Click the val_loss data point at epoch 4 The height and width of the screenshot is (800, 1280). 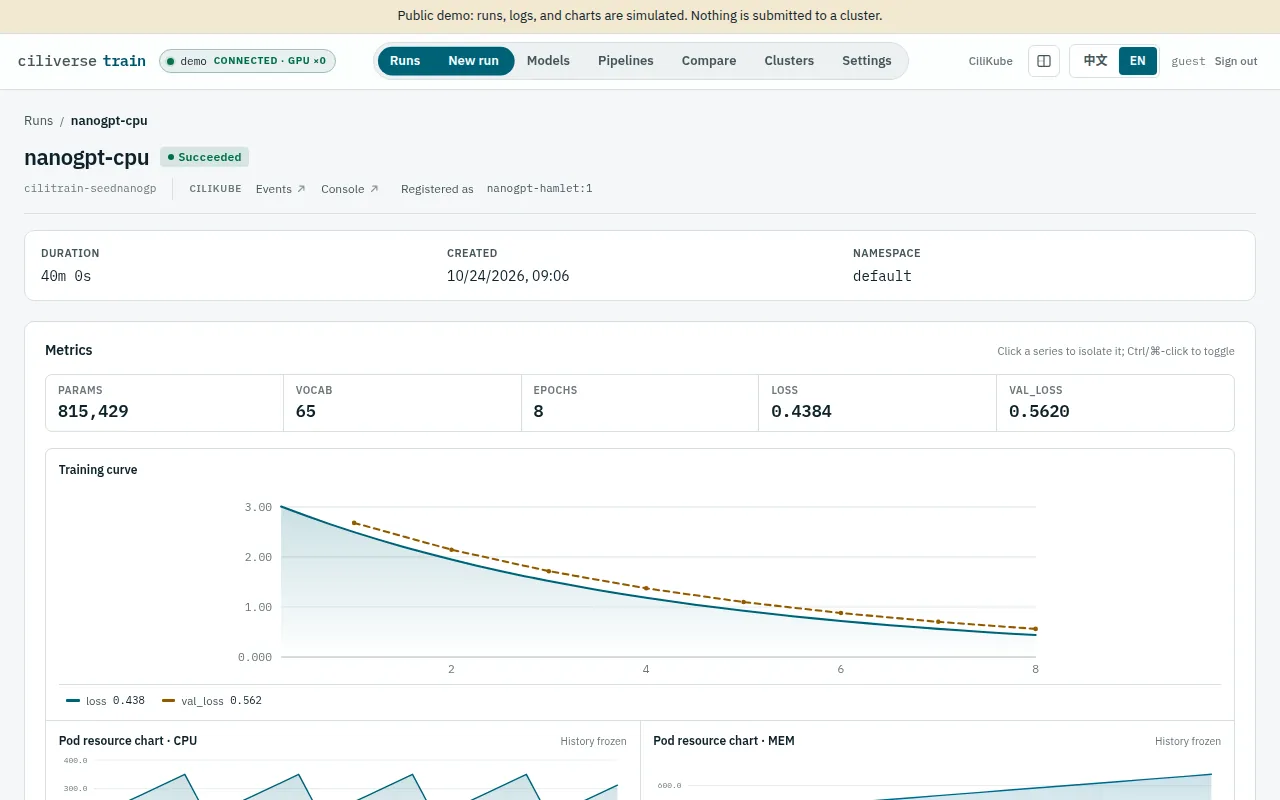pos(646,588)
